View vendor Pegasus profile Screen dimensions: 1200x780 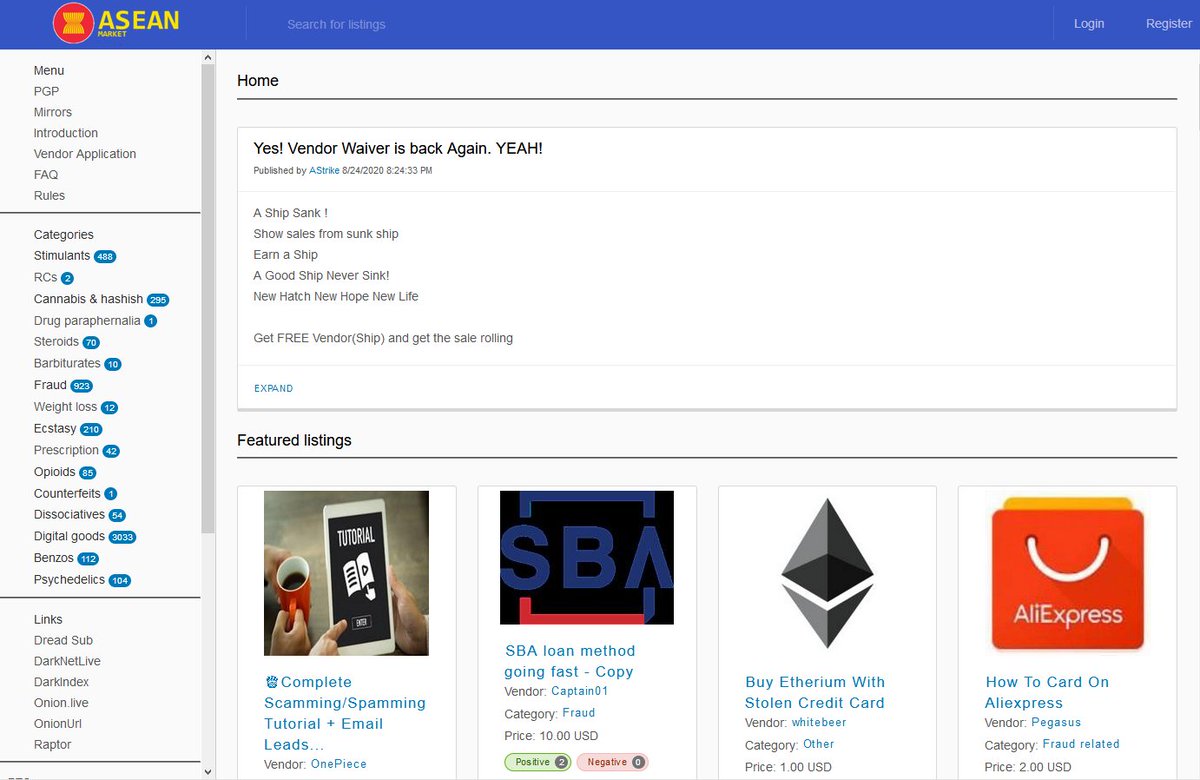[1056, 722]
